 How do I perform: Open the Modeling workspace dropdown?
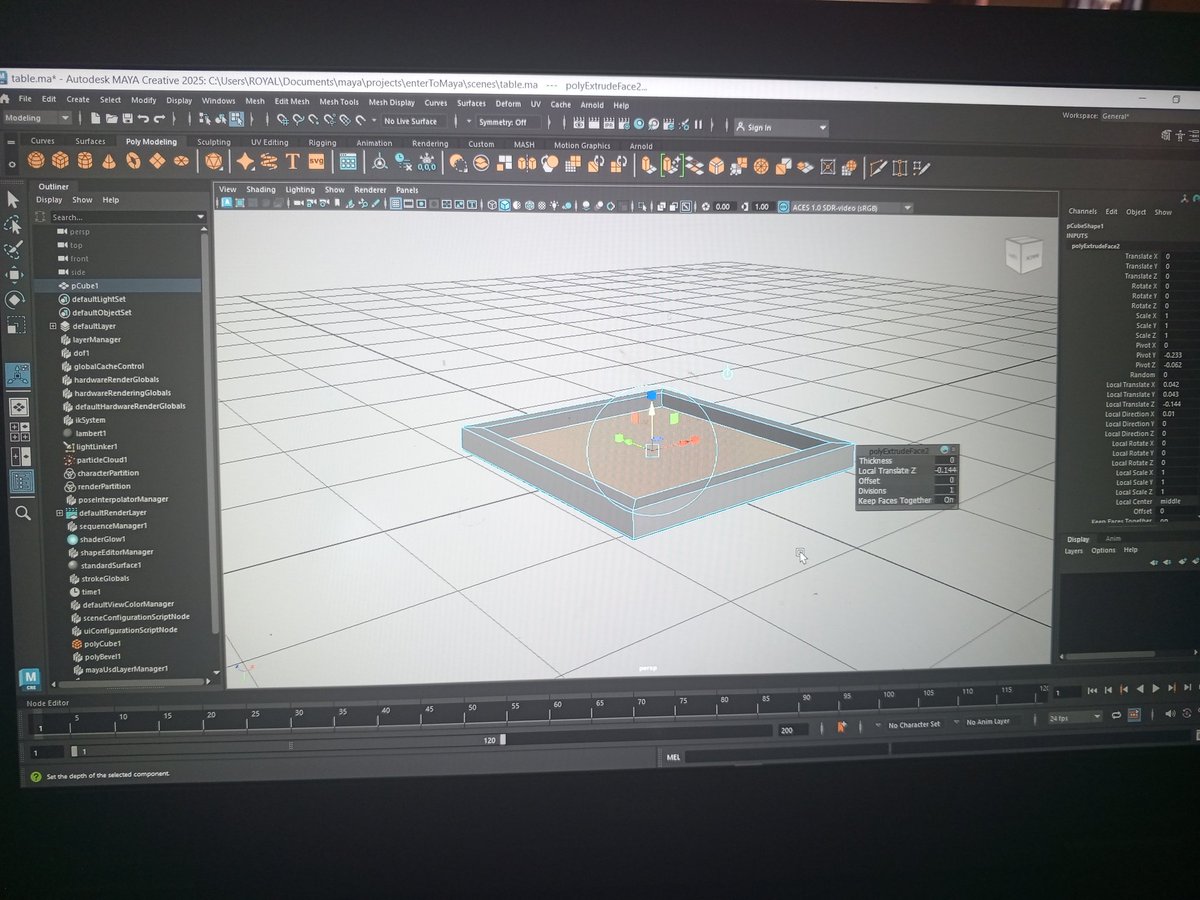coord(37,118)
